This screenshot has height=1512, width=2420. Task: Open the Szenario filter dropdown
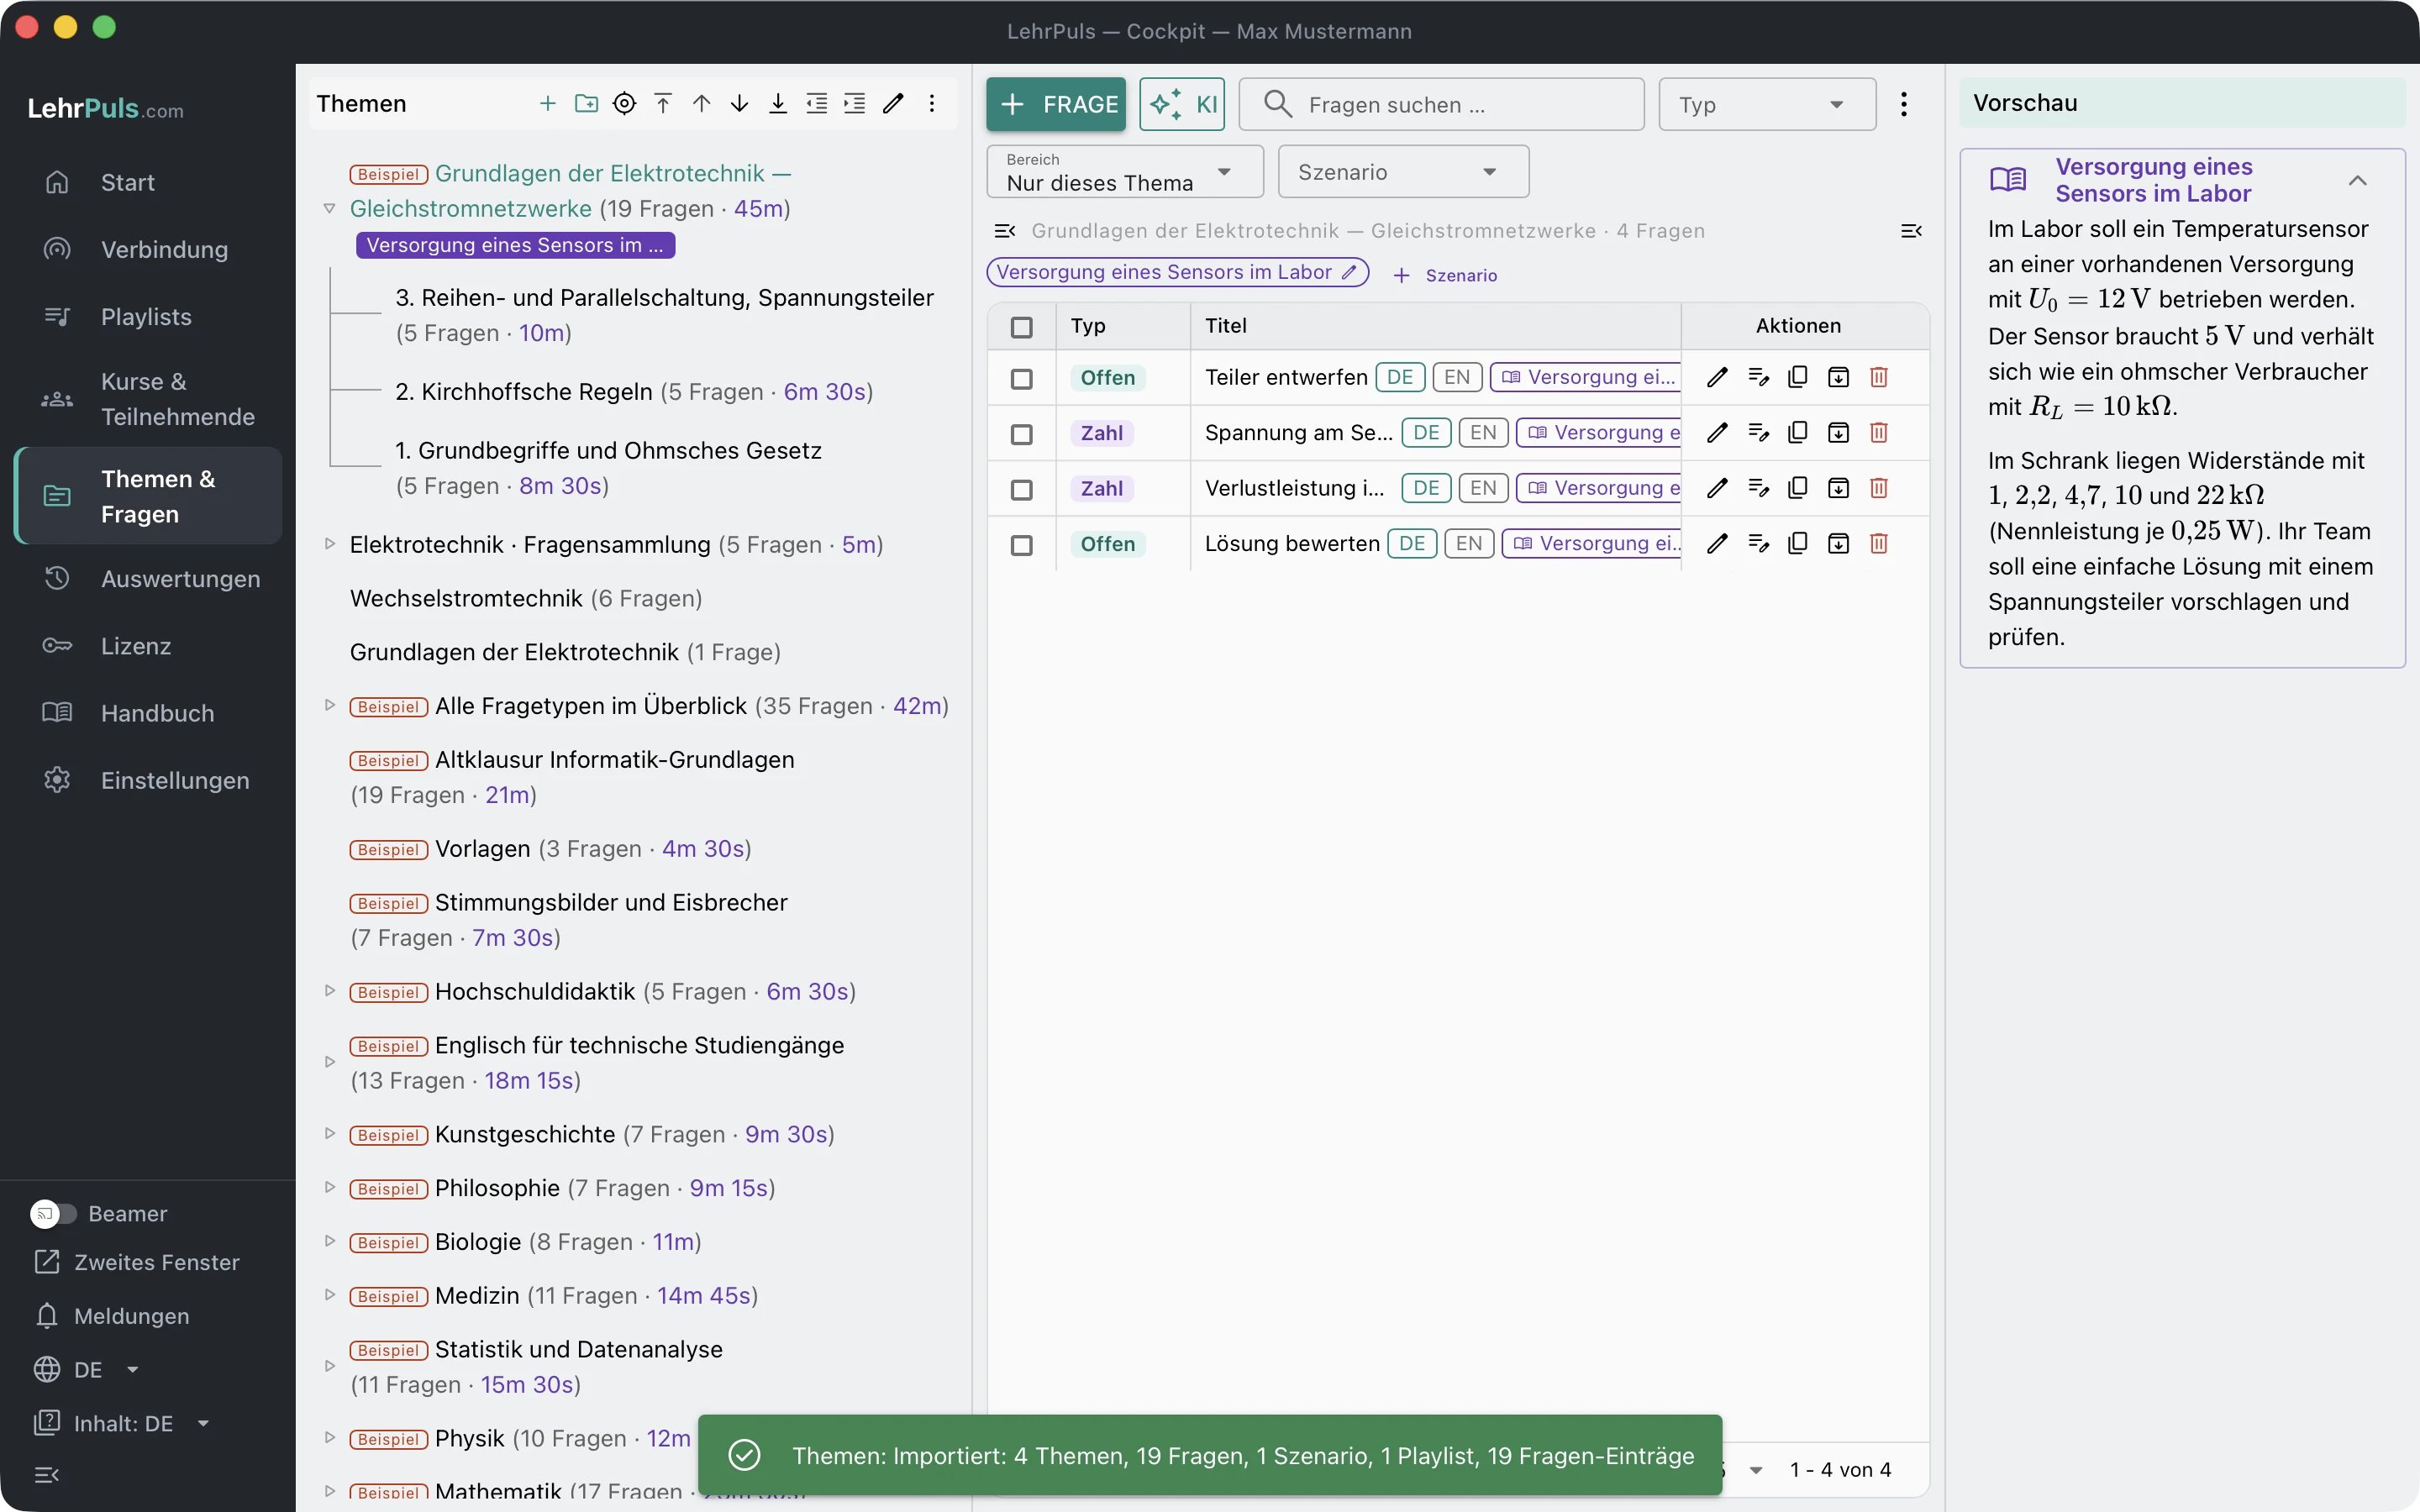click(x=1403, y=172)
